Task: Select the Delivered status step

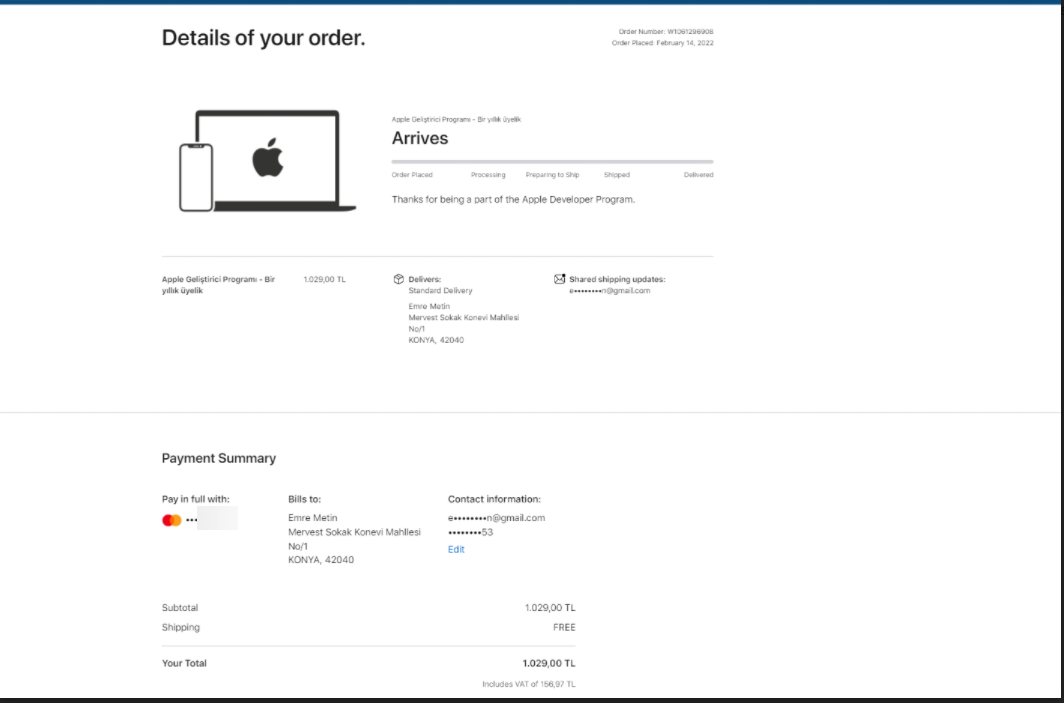Action: click(698, 175)
